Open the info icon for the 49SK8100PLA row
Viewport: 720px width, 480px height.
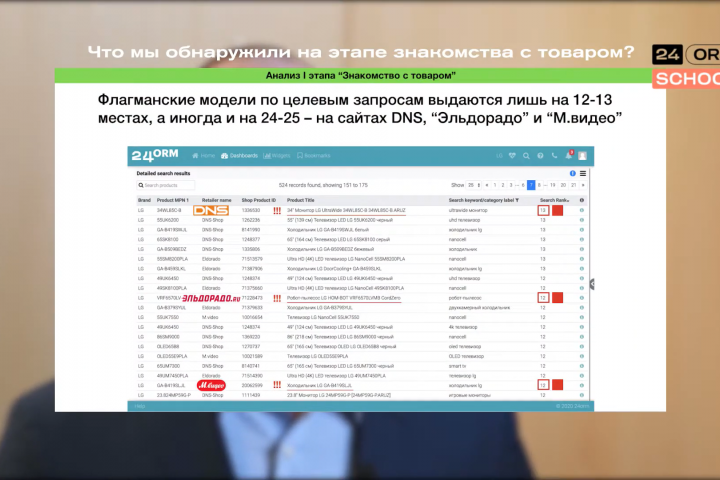(x=582, y=288)
